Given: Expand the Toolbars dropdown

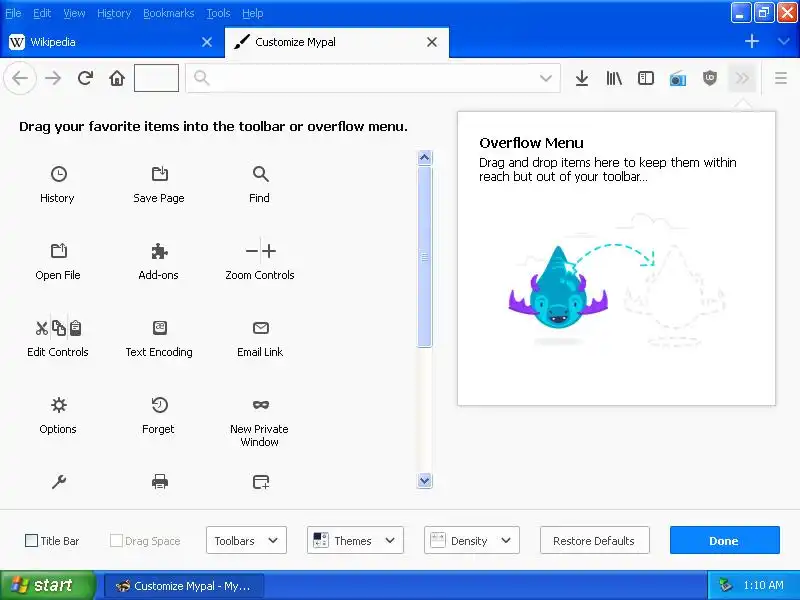Looking at the screenshot, I should click(246, 540).
